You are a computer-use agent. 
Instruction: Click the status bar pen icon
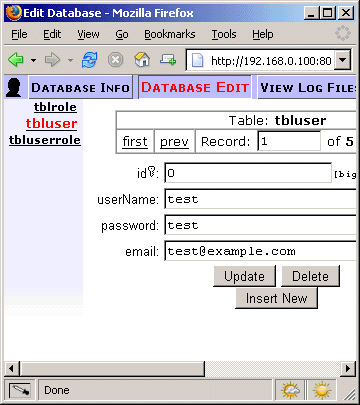(19, 390)
